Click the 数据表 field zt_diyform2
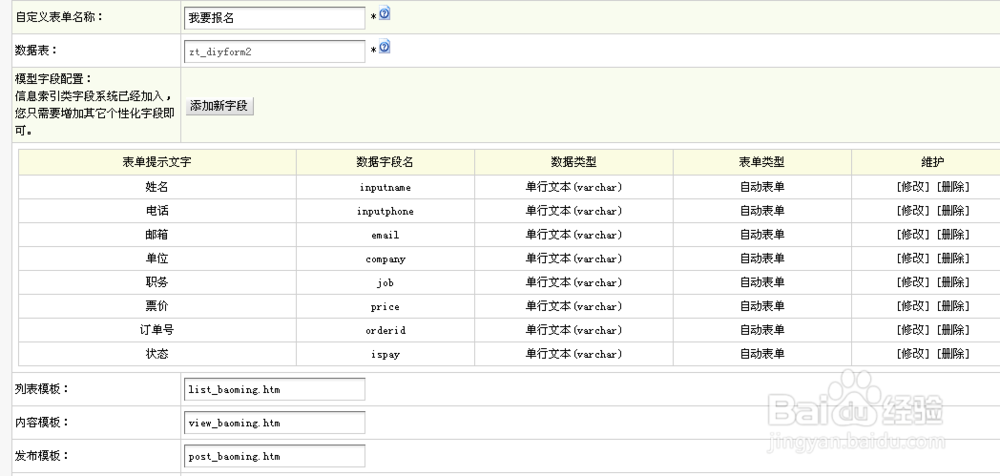 274,52
